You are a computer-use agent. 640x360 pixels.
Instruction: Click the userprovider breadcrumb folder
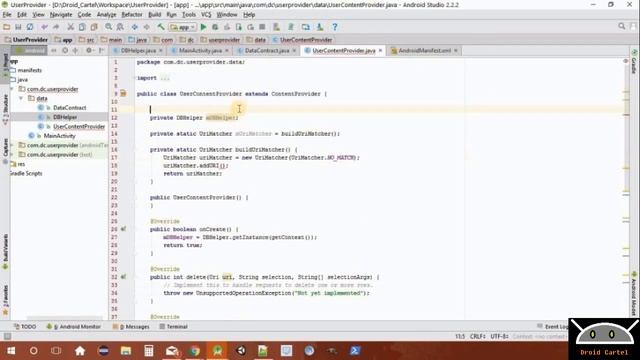click(x=220, y=40)
